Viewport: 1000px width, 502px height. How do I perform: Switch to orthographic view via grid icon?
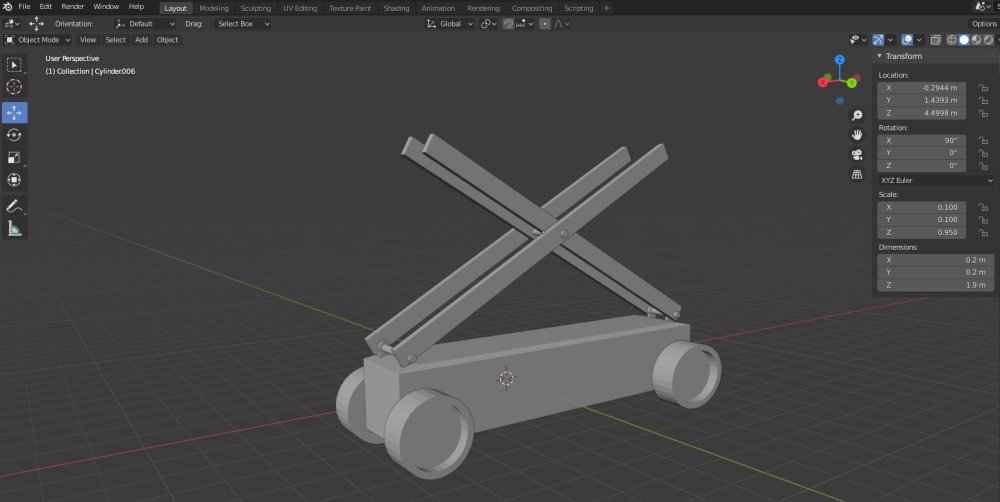coord(857,175)
